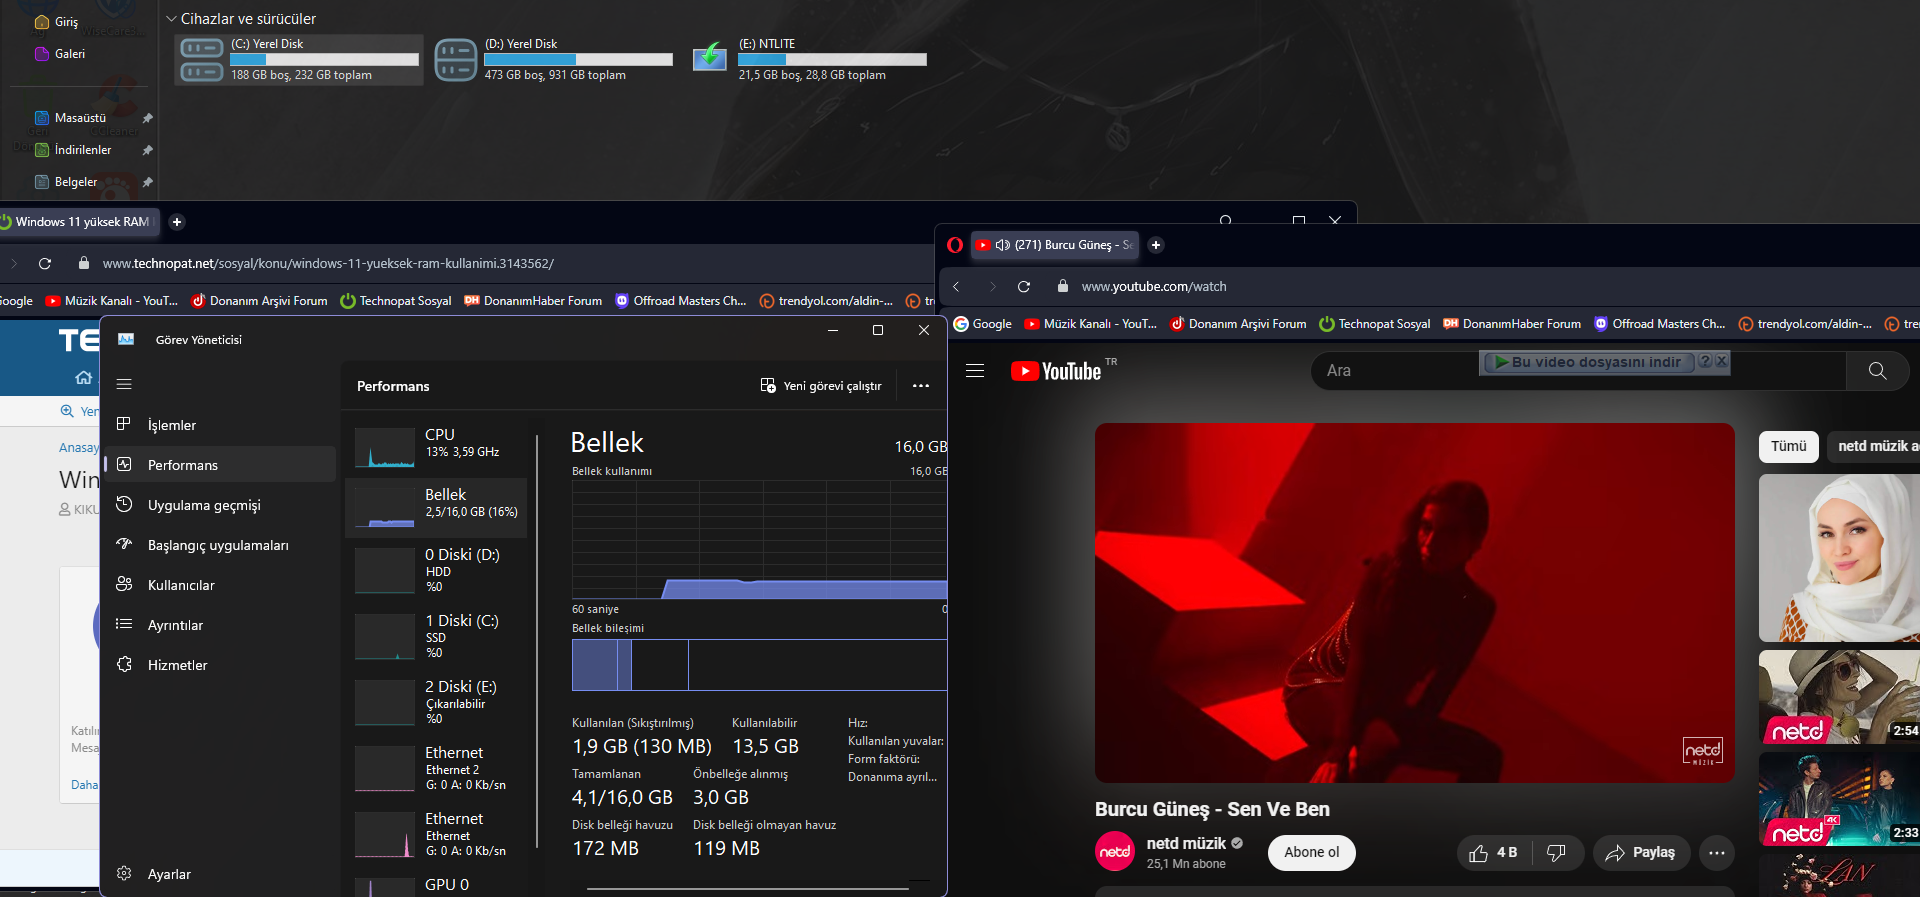Go back in the YouTube window
The image size is (1920, 897).
[x=956, y=287]
